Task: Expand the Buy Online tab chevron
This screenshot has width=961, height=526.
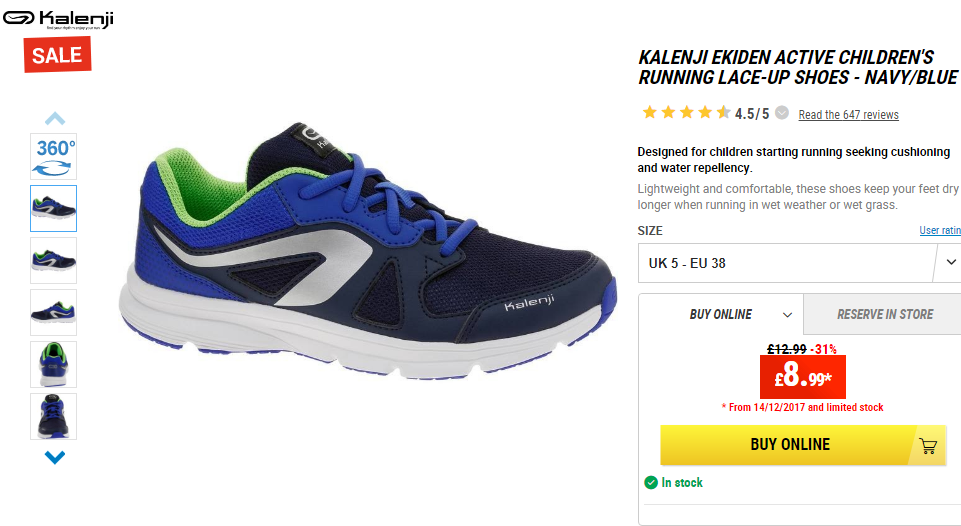Action: point(787,315)
